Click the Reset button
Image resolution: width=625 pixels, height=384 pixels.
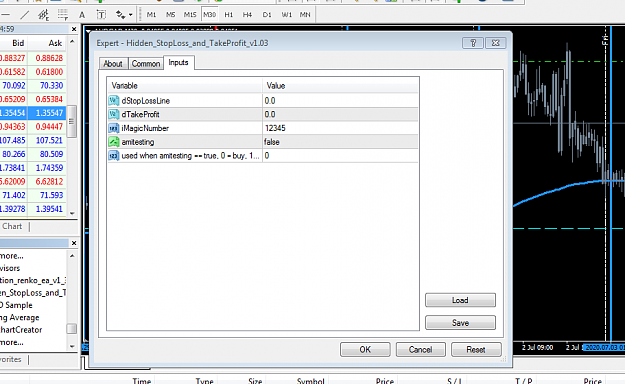click(476, 350)
